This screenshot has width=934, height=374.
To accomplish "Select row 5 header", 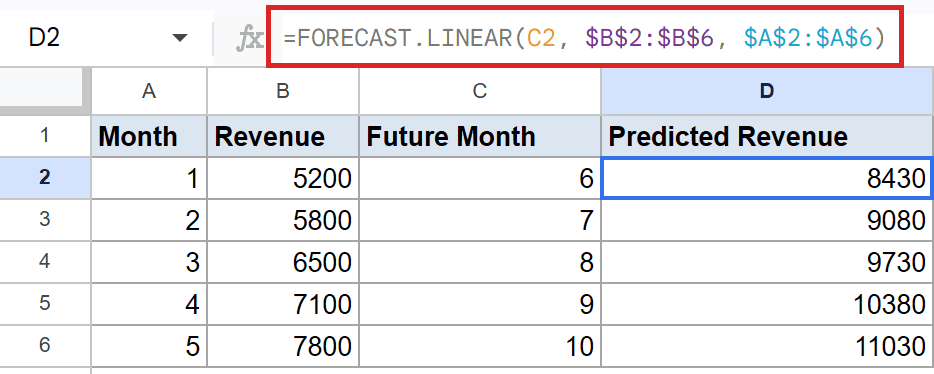I will 45,304.
